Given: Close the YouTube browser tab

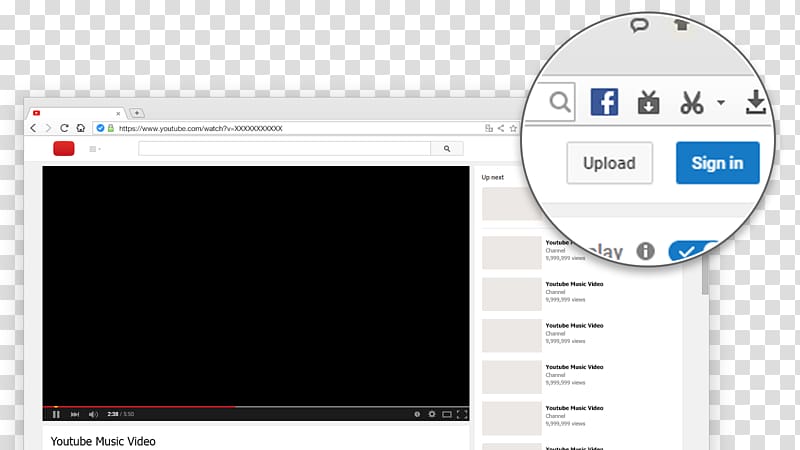Looking at the screenshot, I should (118, 113).
